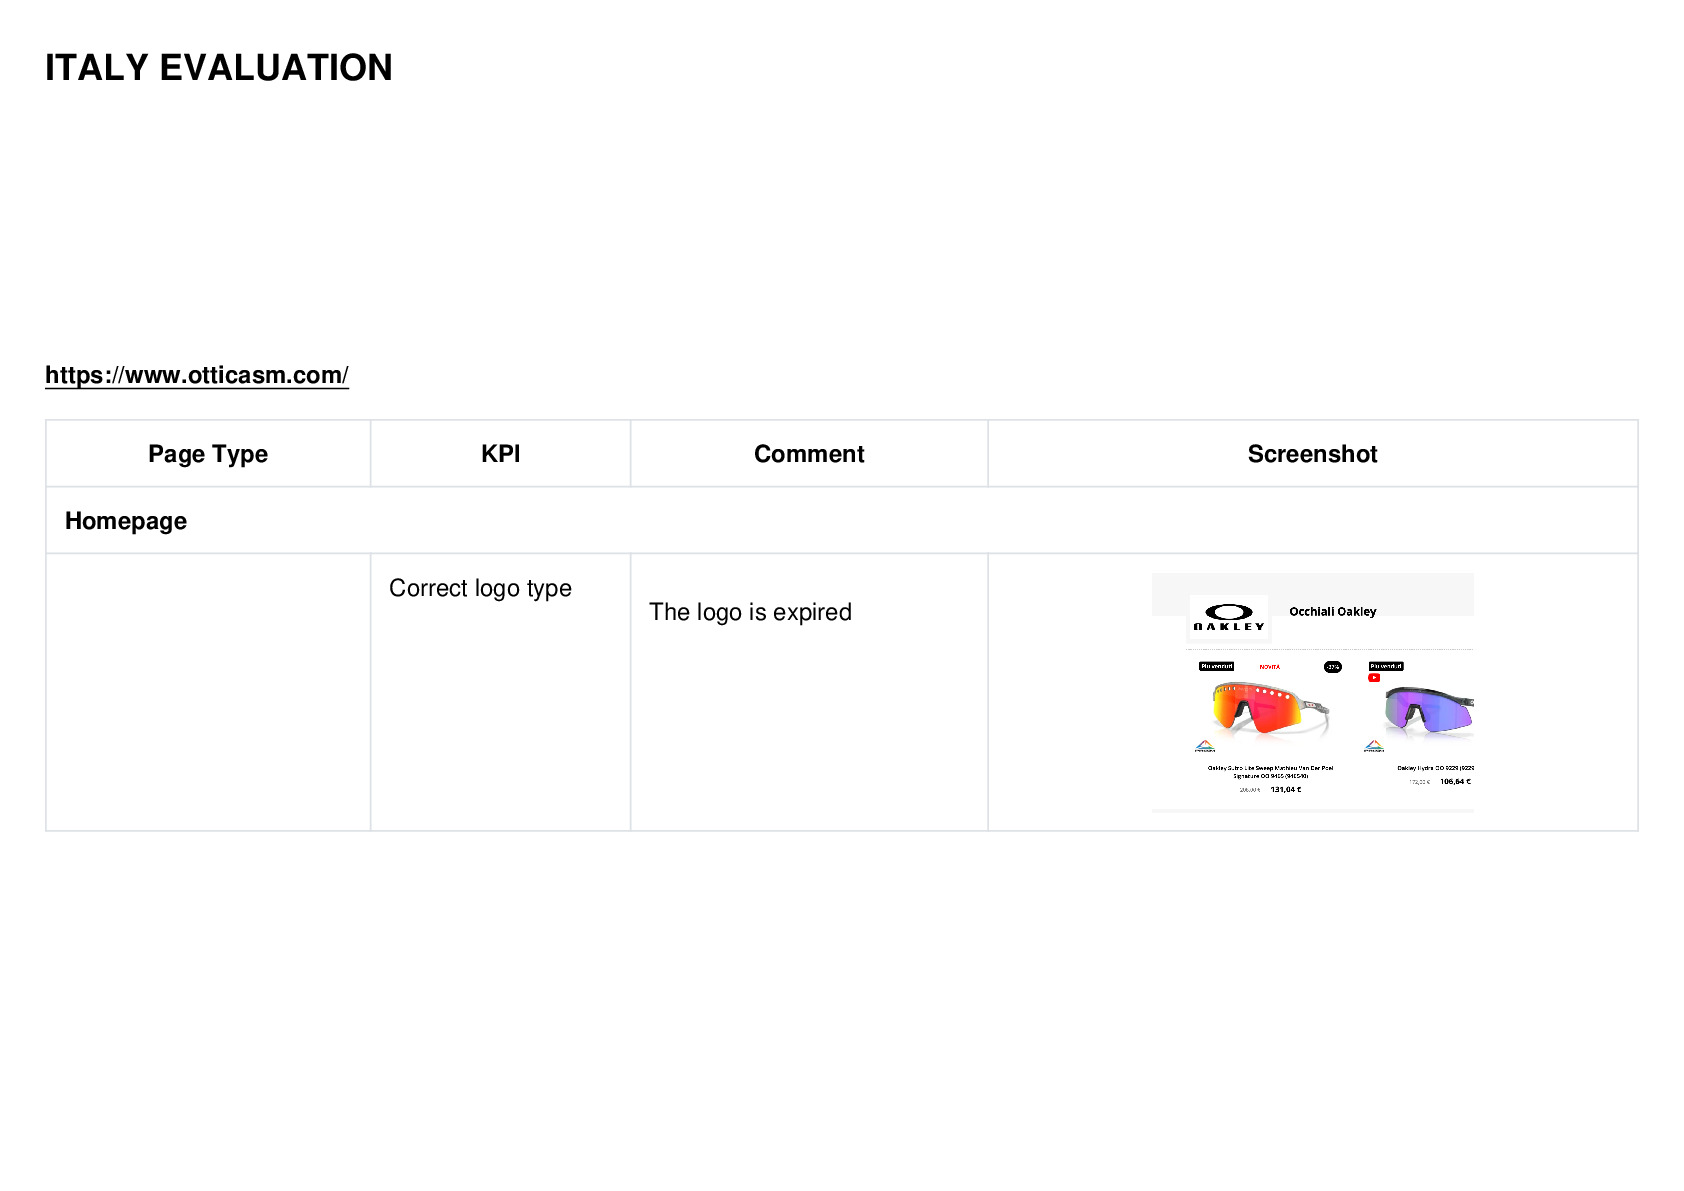Click the 131,04 € price text
Screen dimensions: 1684x1191
pyautogui.click(x=1286, y=790)
